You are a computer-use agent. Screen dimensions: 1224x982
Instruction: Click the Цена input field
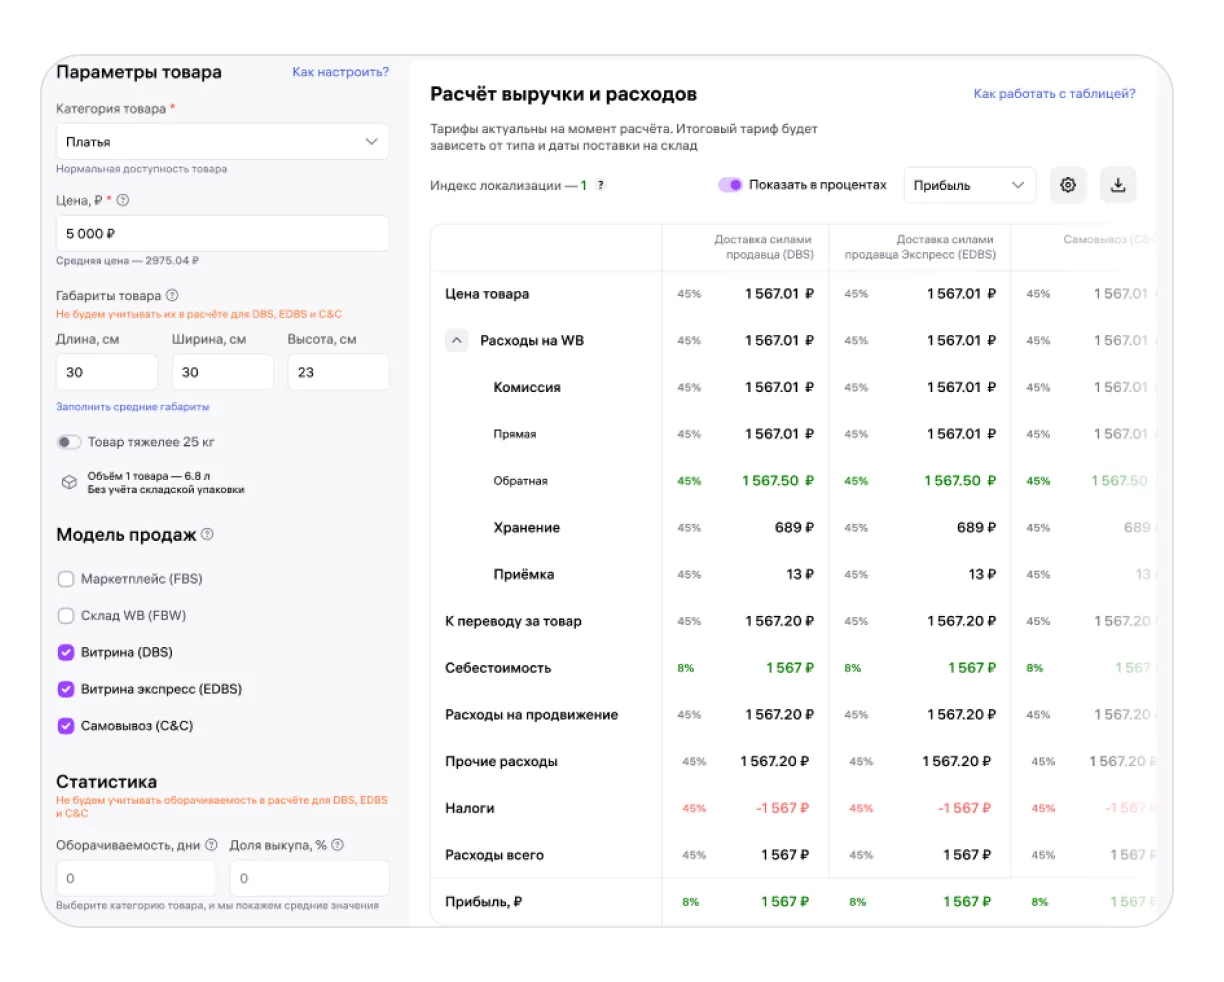point(222,234)
